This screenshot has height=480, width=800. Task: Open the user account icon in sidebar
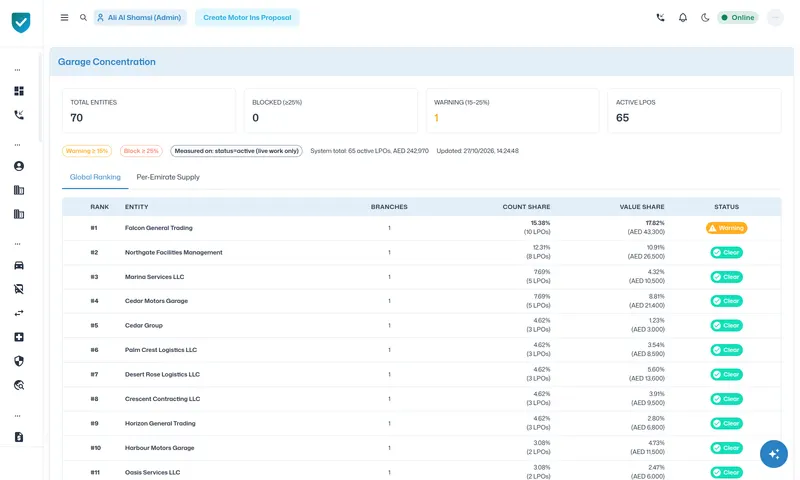pyautogui.click(x=19, y=166)
